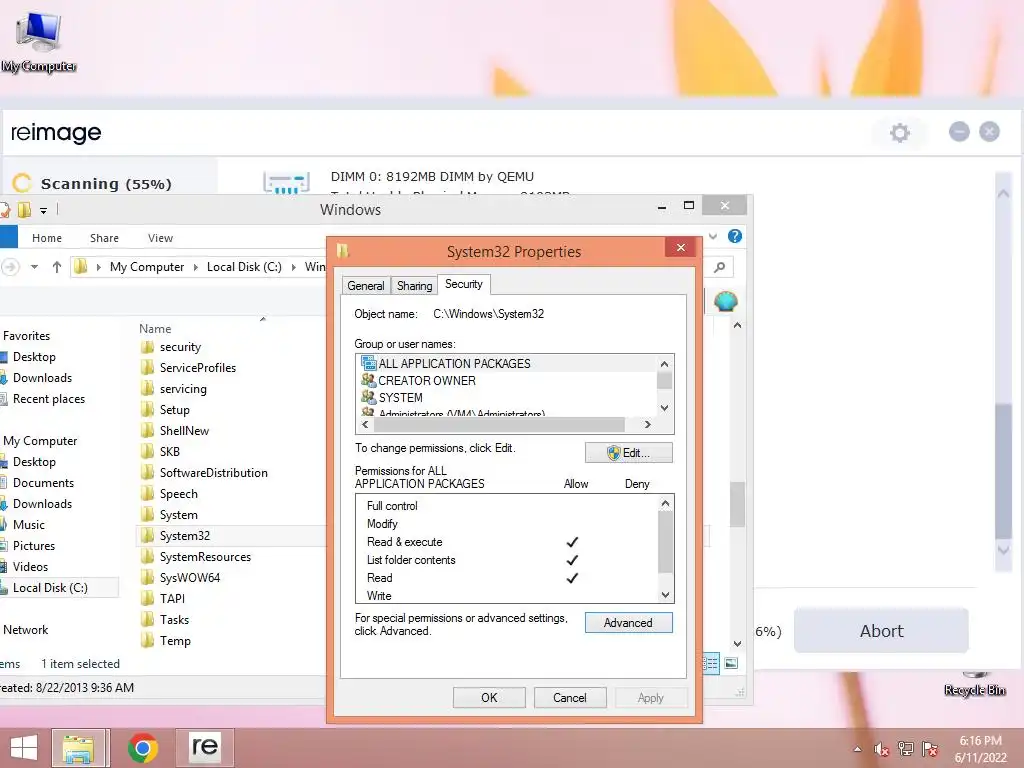Open Recent places favorite
This screenshot has width=1024, height=768.
tap(49, 399)
